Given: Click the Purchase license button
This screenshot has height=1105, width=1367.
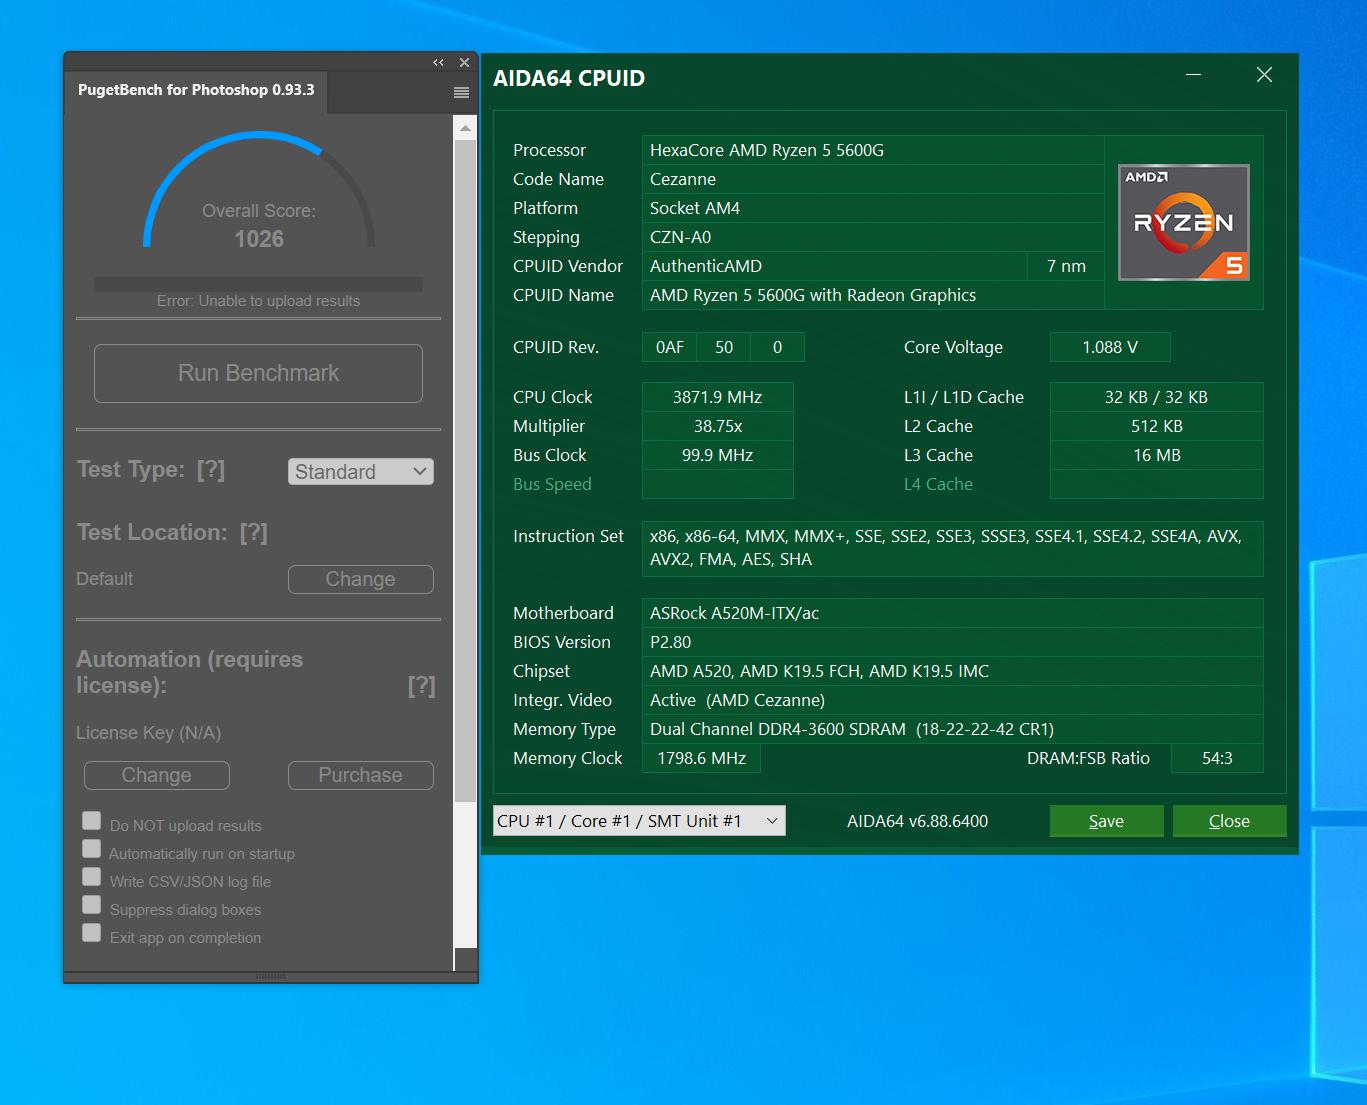Looking at the screenshot, I should pyautogui.click(x=360, y=775).
